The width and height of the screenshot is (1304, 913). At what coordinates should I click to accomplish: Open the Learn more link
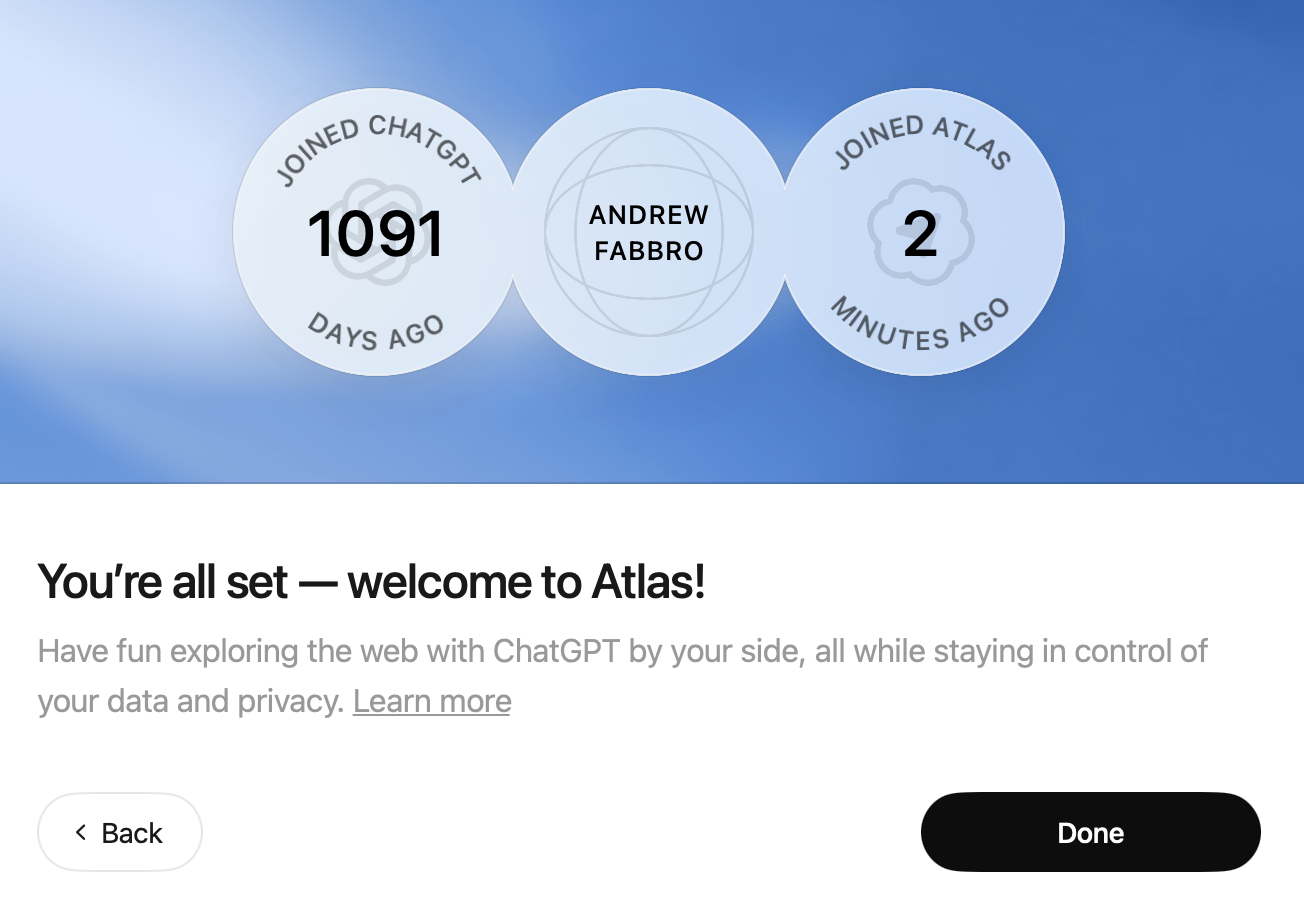[x=432, y=701]
